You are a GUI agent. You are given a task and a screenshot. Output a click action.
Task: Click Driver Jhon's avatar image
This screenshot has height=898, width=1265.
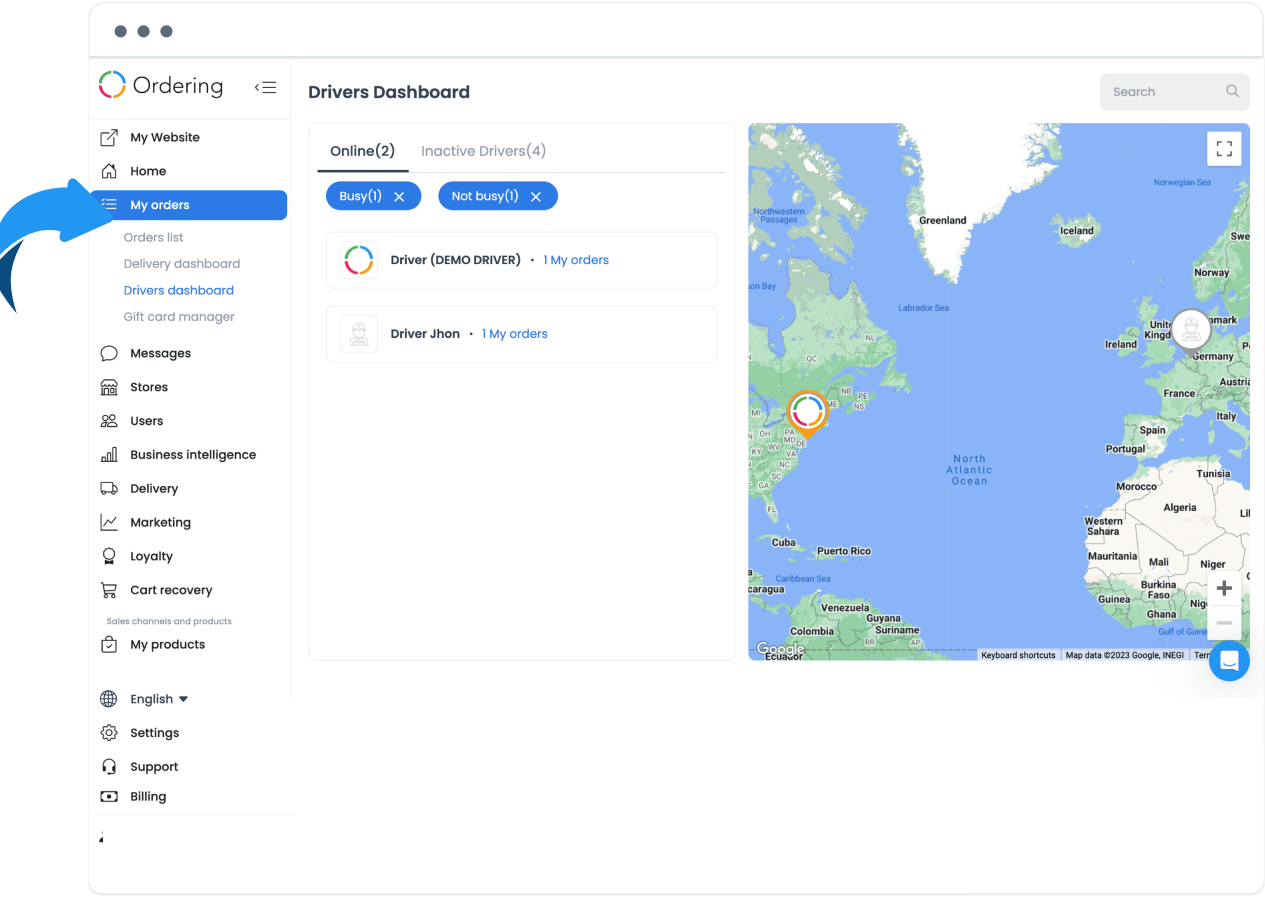359,334
